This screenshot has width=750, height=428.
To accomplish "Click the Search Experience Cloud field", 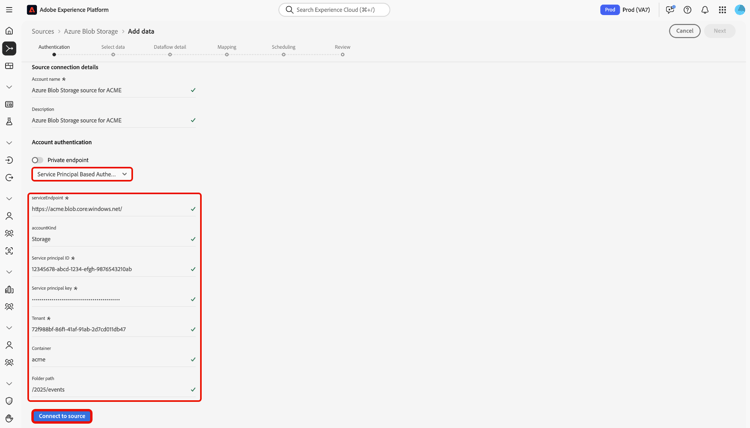I will point(334,10).
